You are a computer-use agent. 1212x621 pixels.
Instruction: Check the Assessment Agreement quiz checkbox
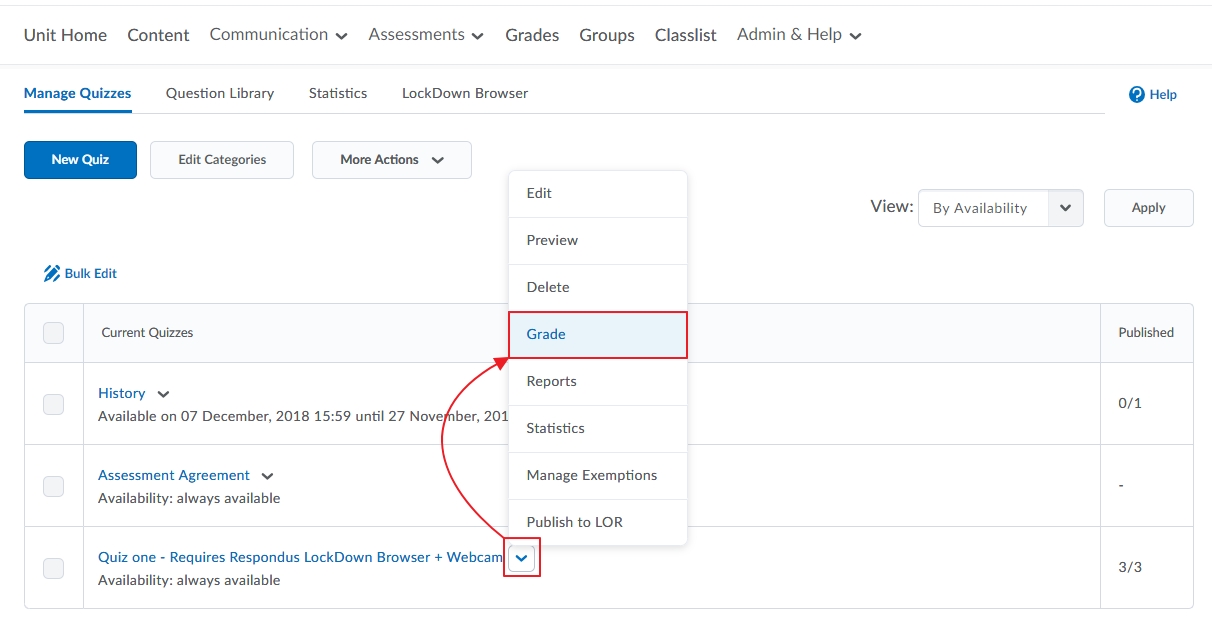click(54, 486)
